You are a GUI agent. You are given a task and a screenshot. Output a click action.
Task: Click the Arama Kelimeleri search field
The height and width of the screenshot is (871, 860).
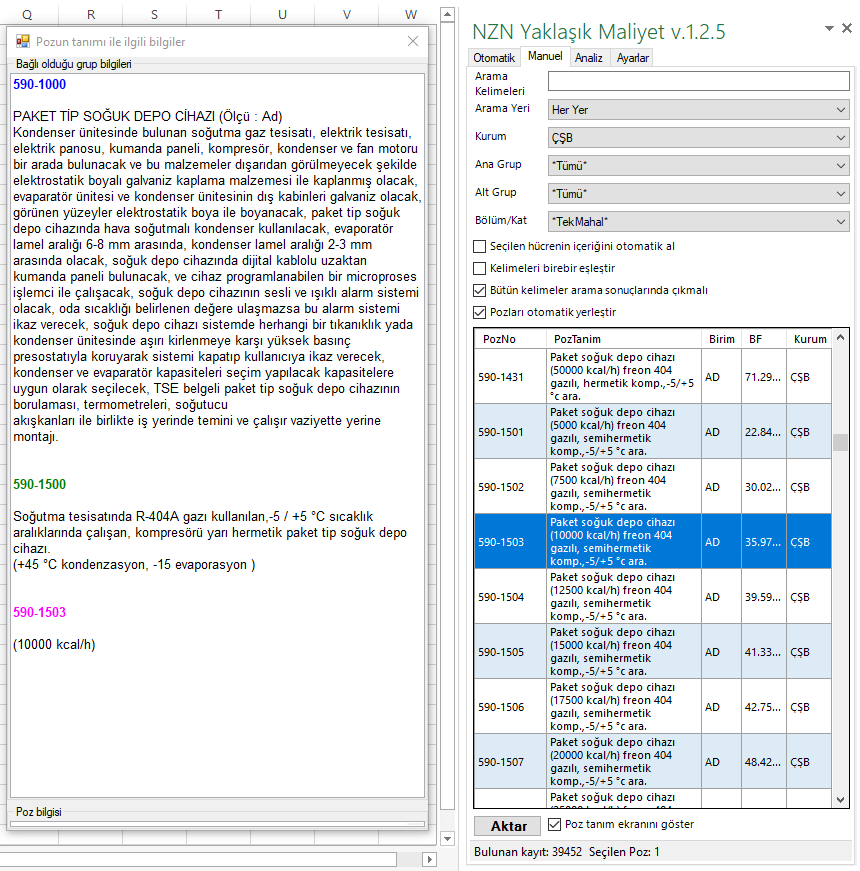698,81
